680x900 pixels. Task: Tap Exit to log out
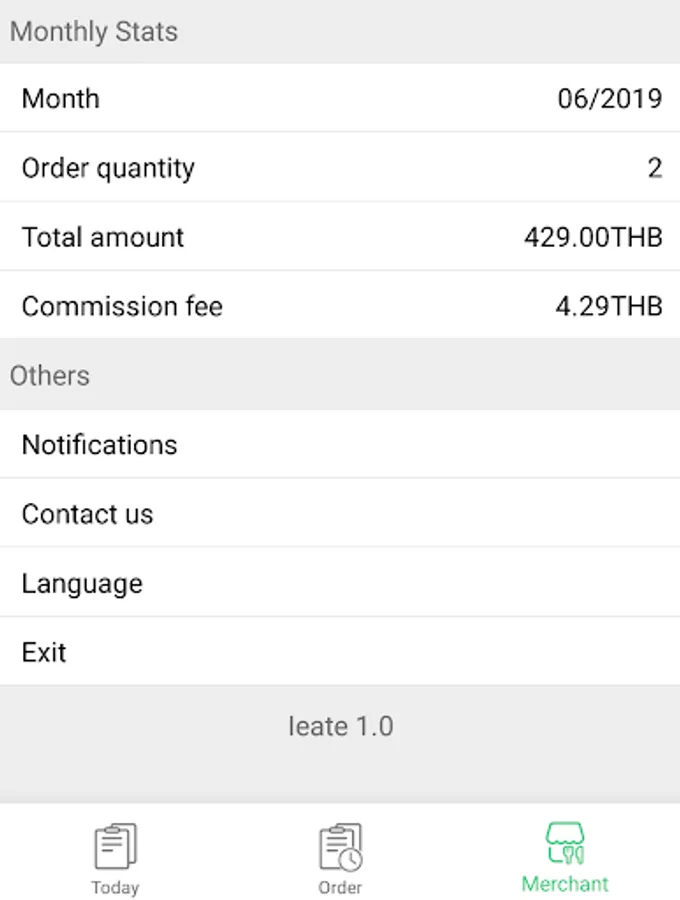[x=340, y=651]
